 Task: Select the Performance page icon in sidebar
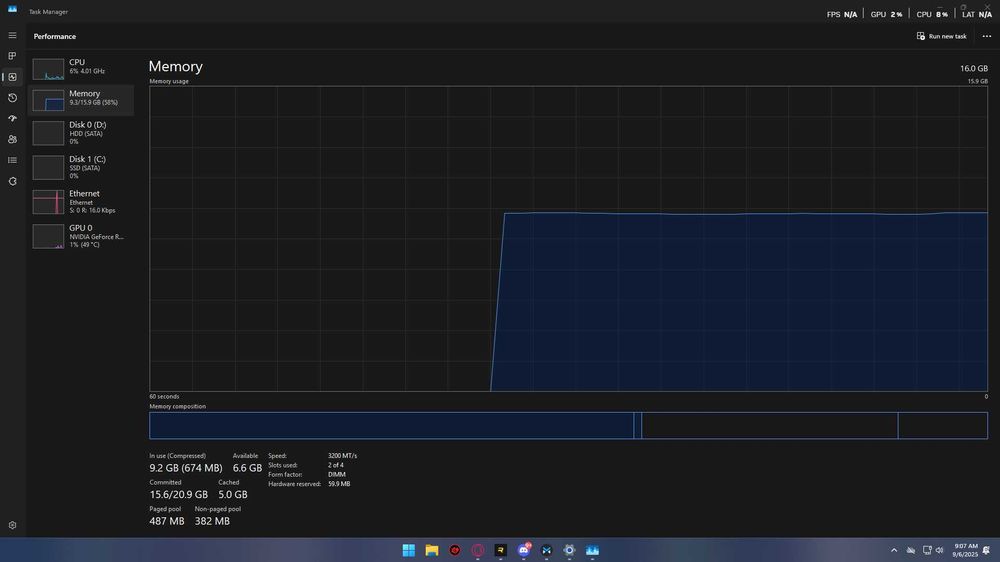[12, 77]
